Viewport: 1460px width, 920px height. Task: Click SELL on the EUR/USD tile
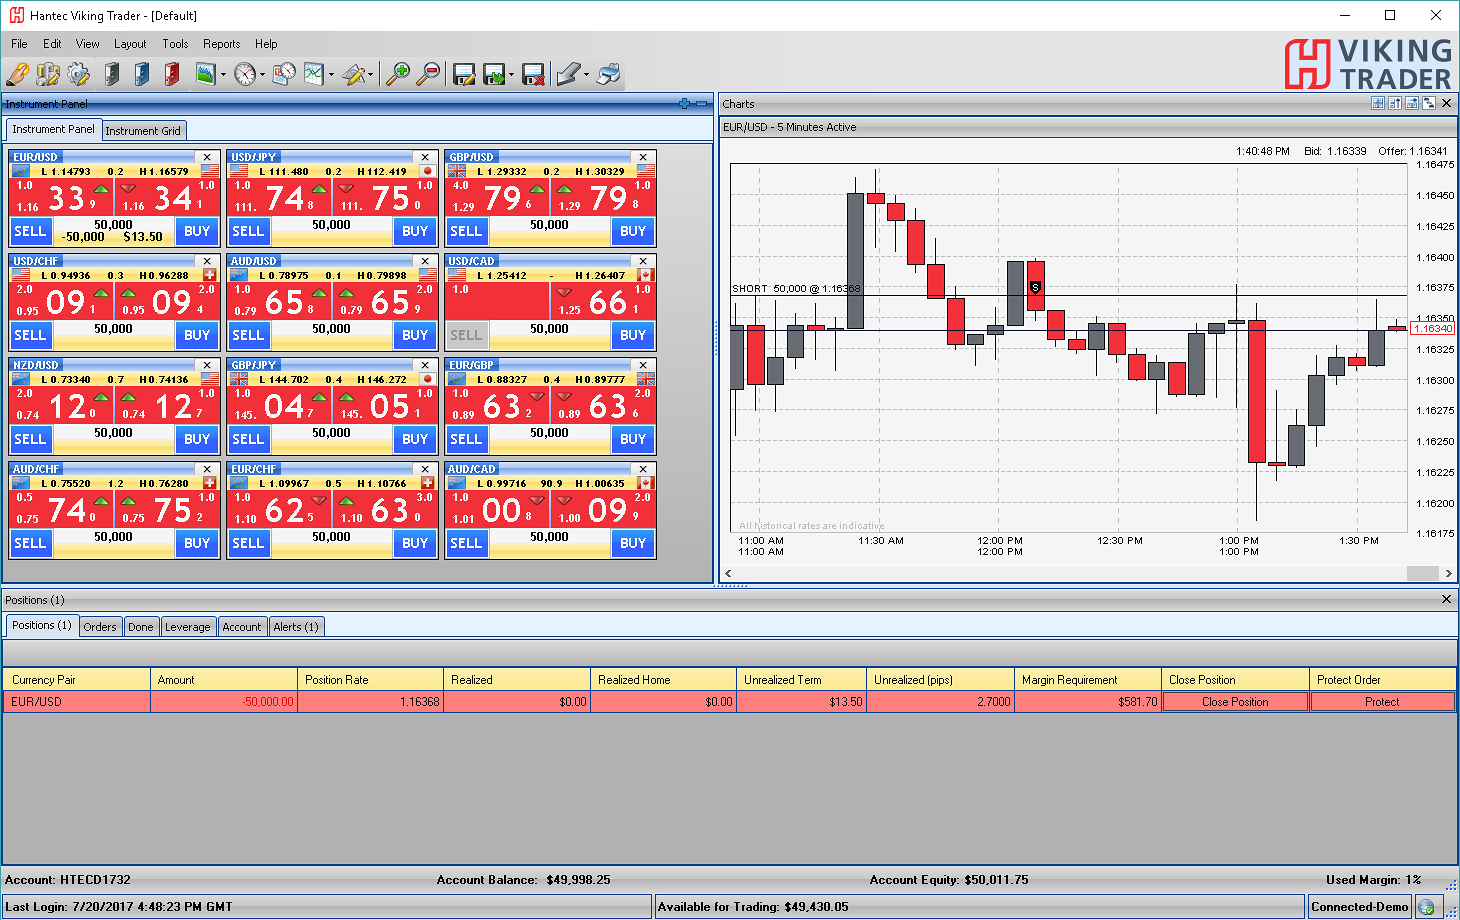(x=30, y=231)
